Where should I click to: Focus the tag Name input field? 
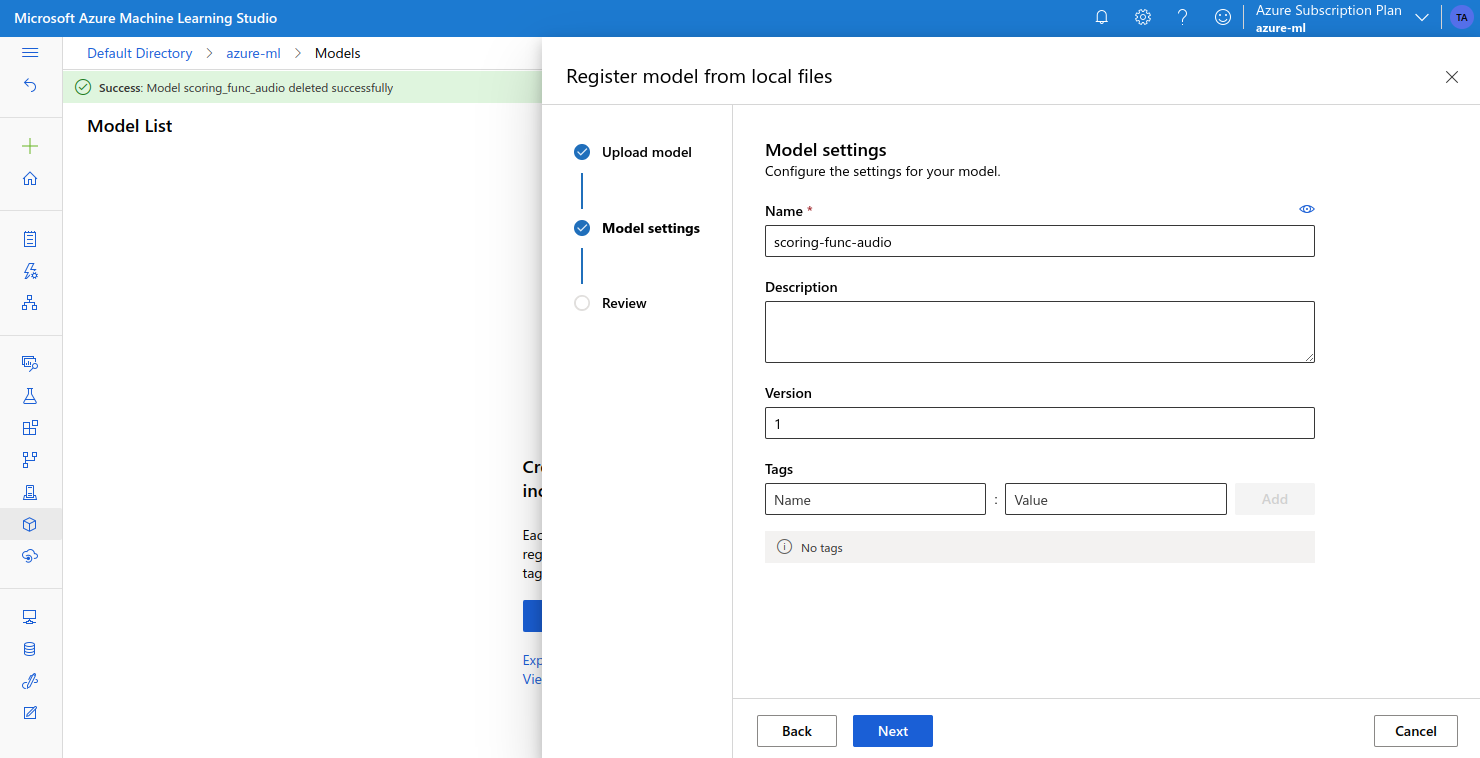click(x=875, y=499)
